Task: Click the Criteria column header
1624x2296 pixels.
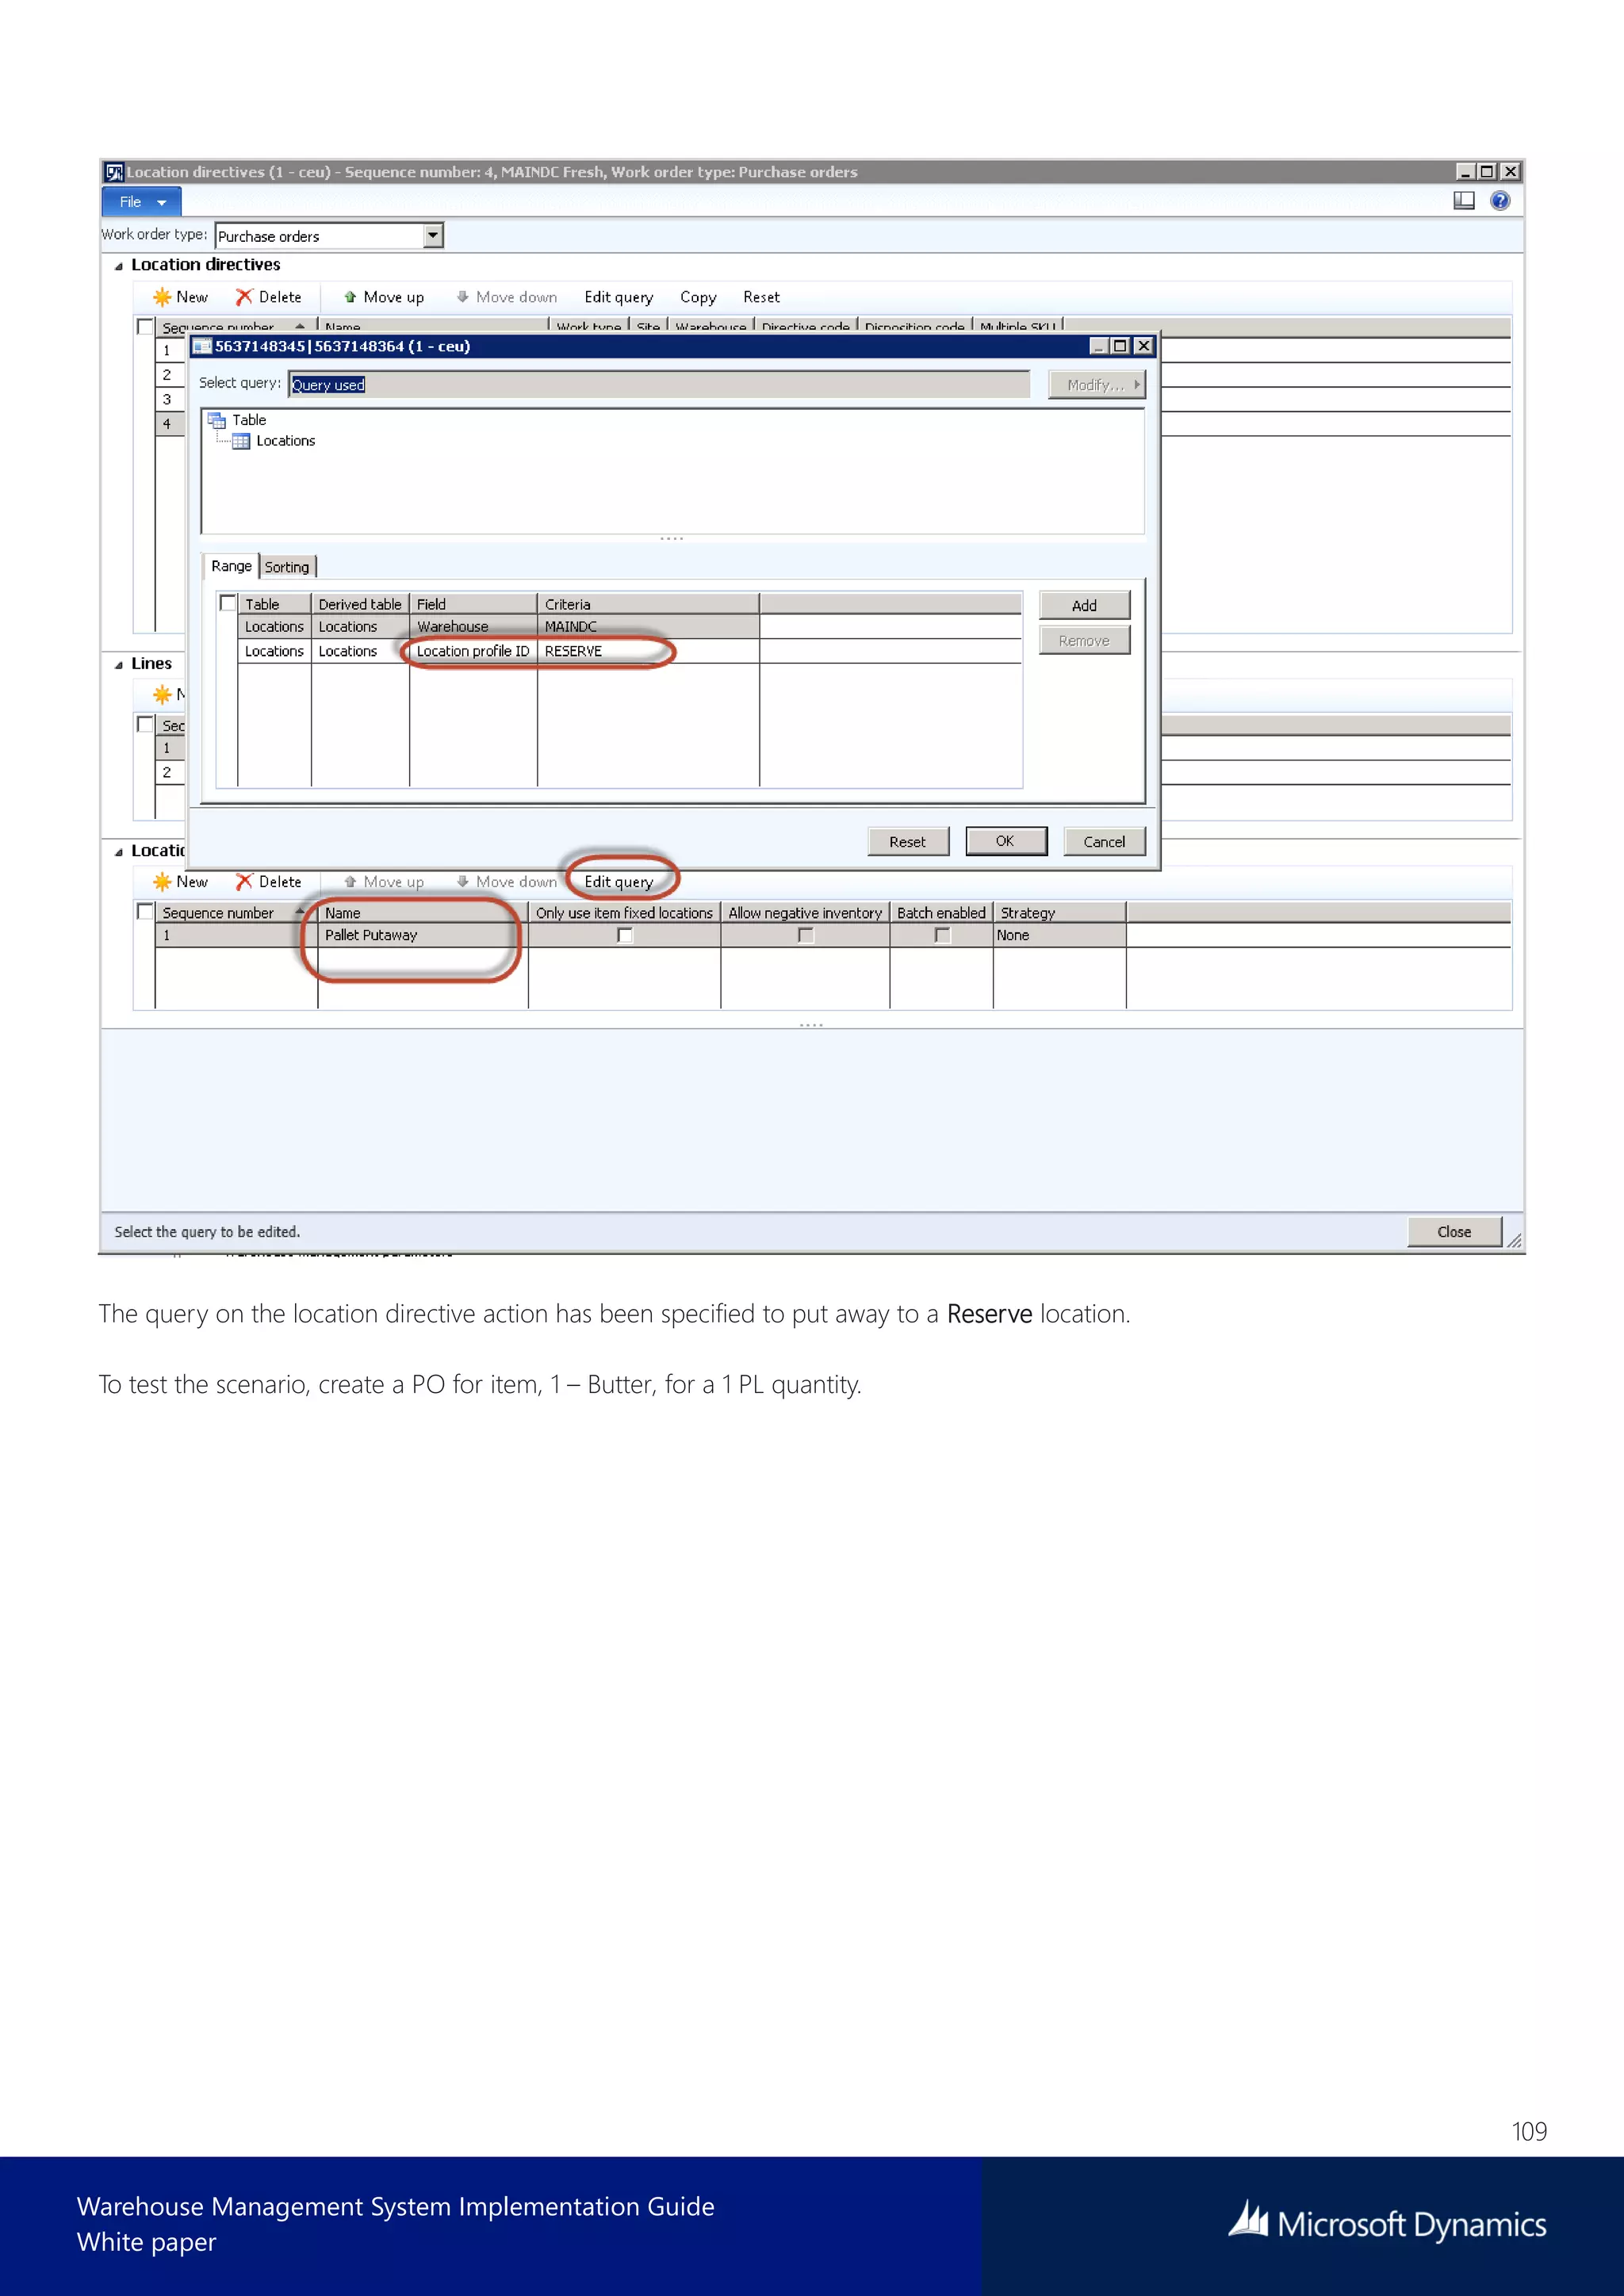Action: click(648, 604)
